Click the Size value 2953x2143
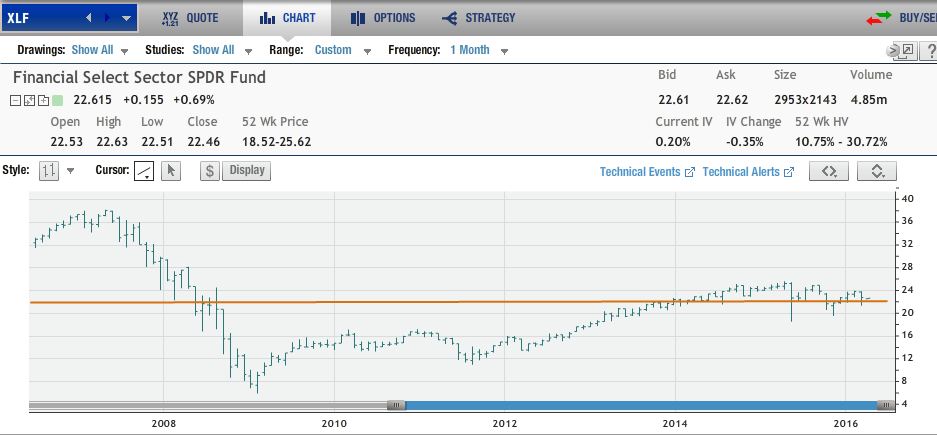Image resolution: width=937 pixels, height=435 pixels. (x=806, y=100)
